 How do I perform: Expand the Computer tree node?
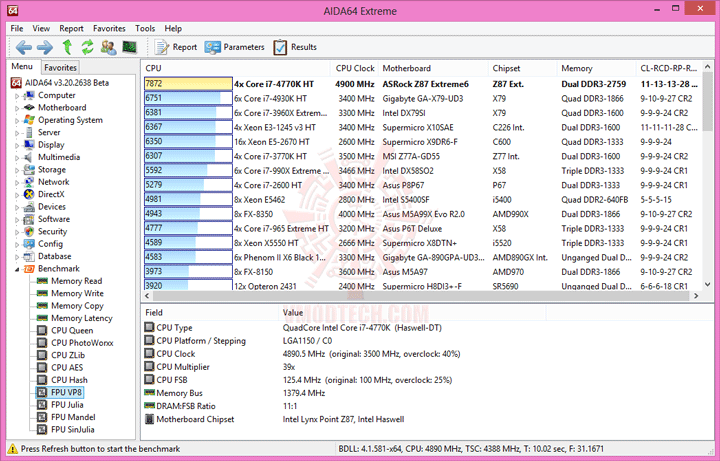coord(17,96)
